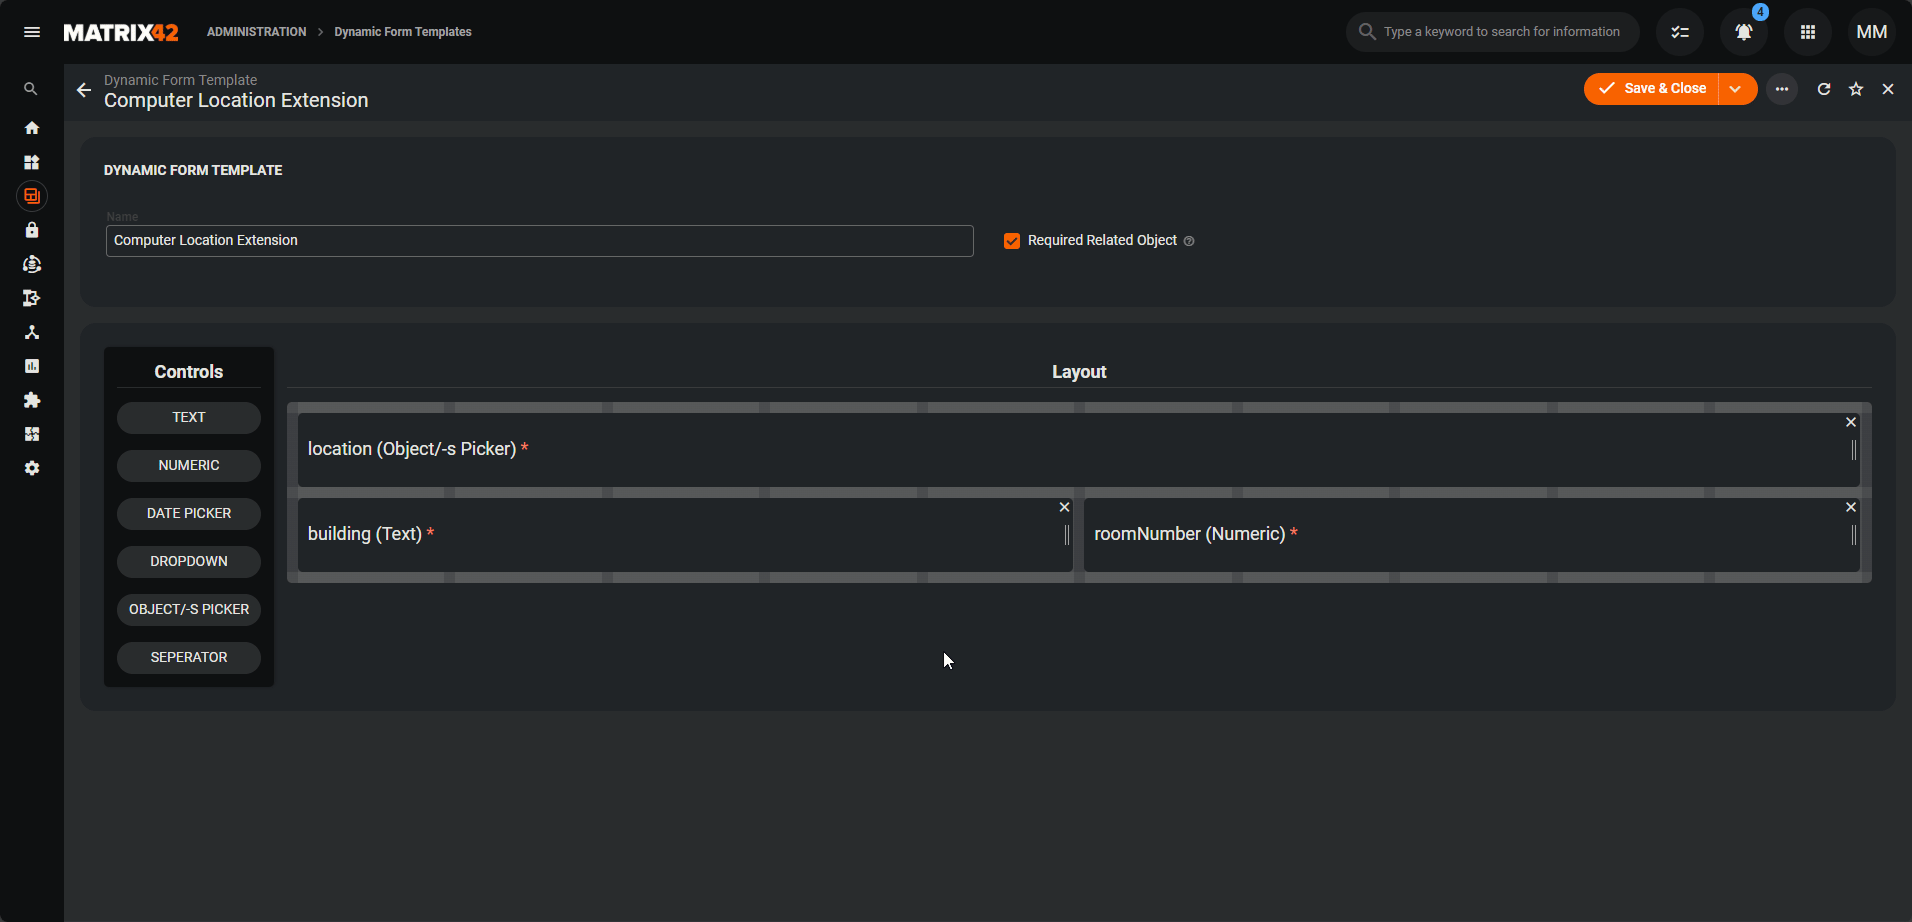Image resolution: width=1912 pixels, height=922 pixels.
Task: Open the Save & Close dropdown arrow
Action: click(1737, 89)
